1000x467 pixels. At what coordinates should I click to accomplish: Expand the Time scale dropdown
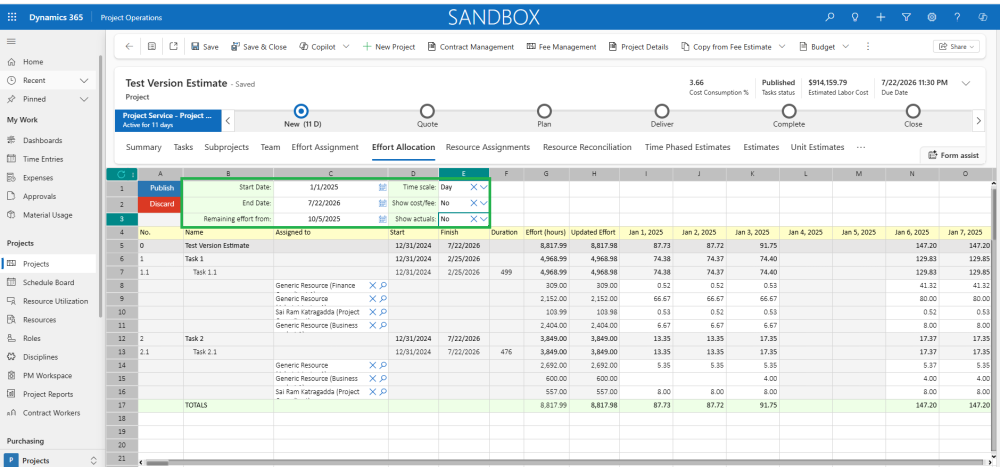[x=485, y=187]
